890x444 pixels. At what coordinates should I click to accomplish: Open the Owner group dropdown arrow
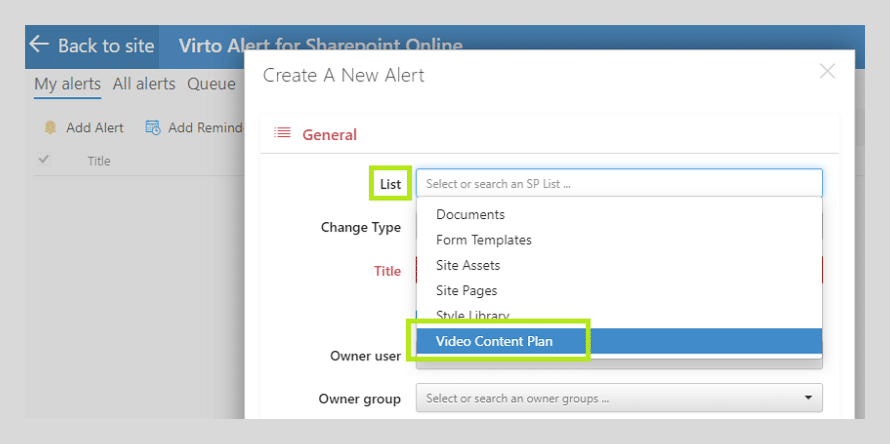pyautogui.click(x=808, y=398)
